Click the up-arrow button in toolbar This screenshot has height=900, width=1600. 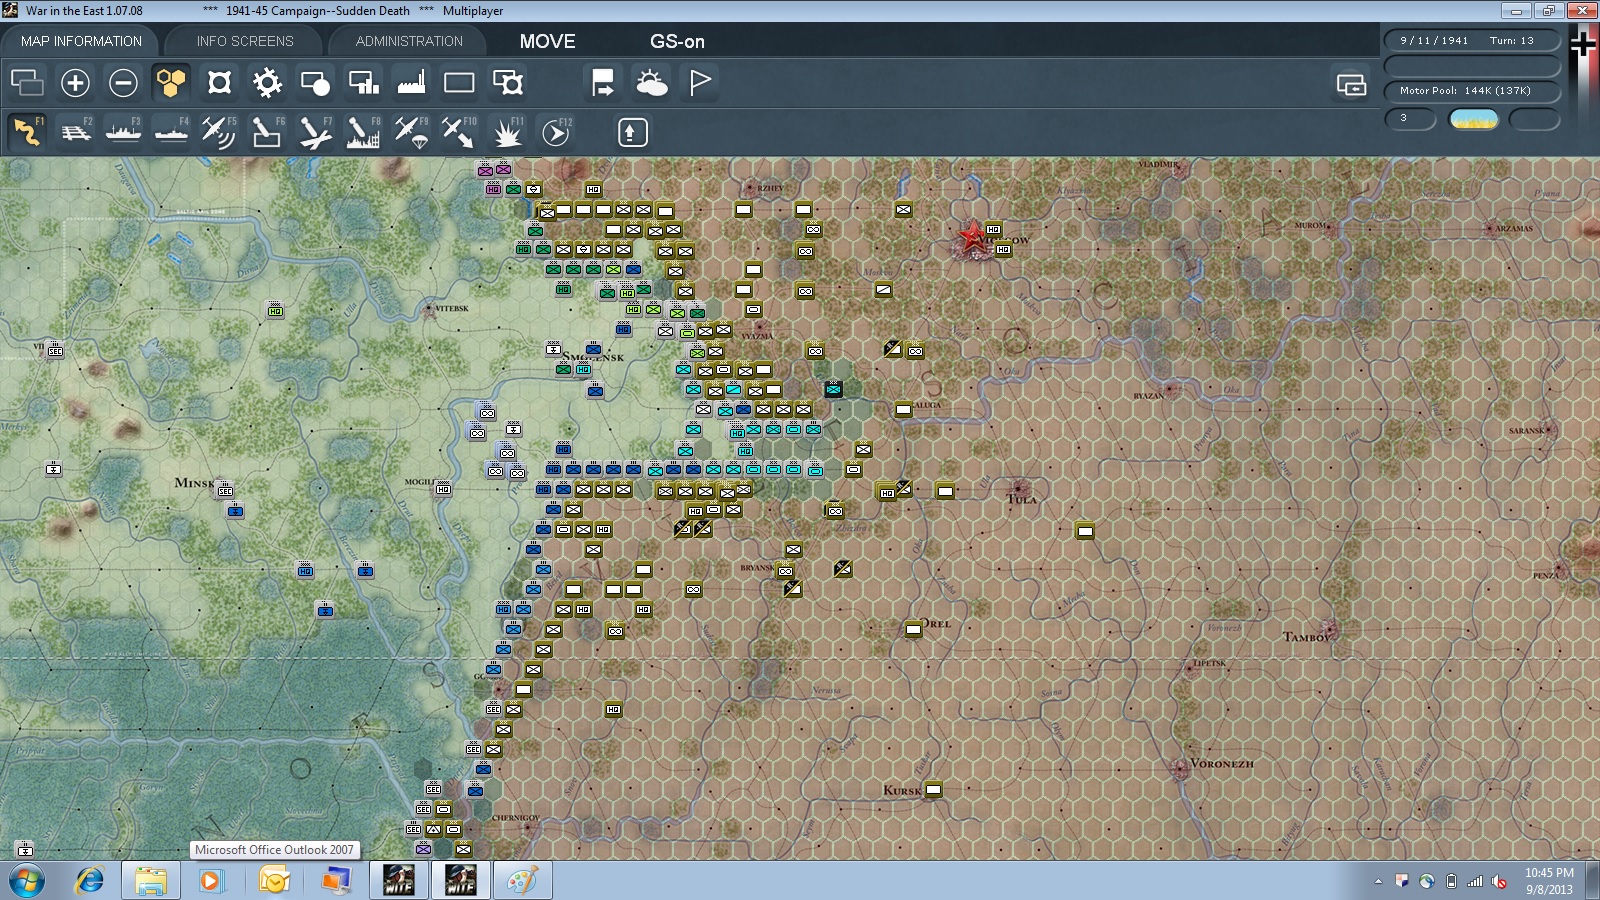(x=632, y=132)
